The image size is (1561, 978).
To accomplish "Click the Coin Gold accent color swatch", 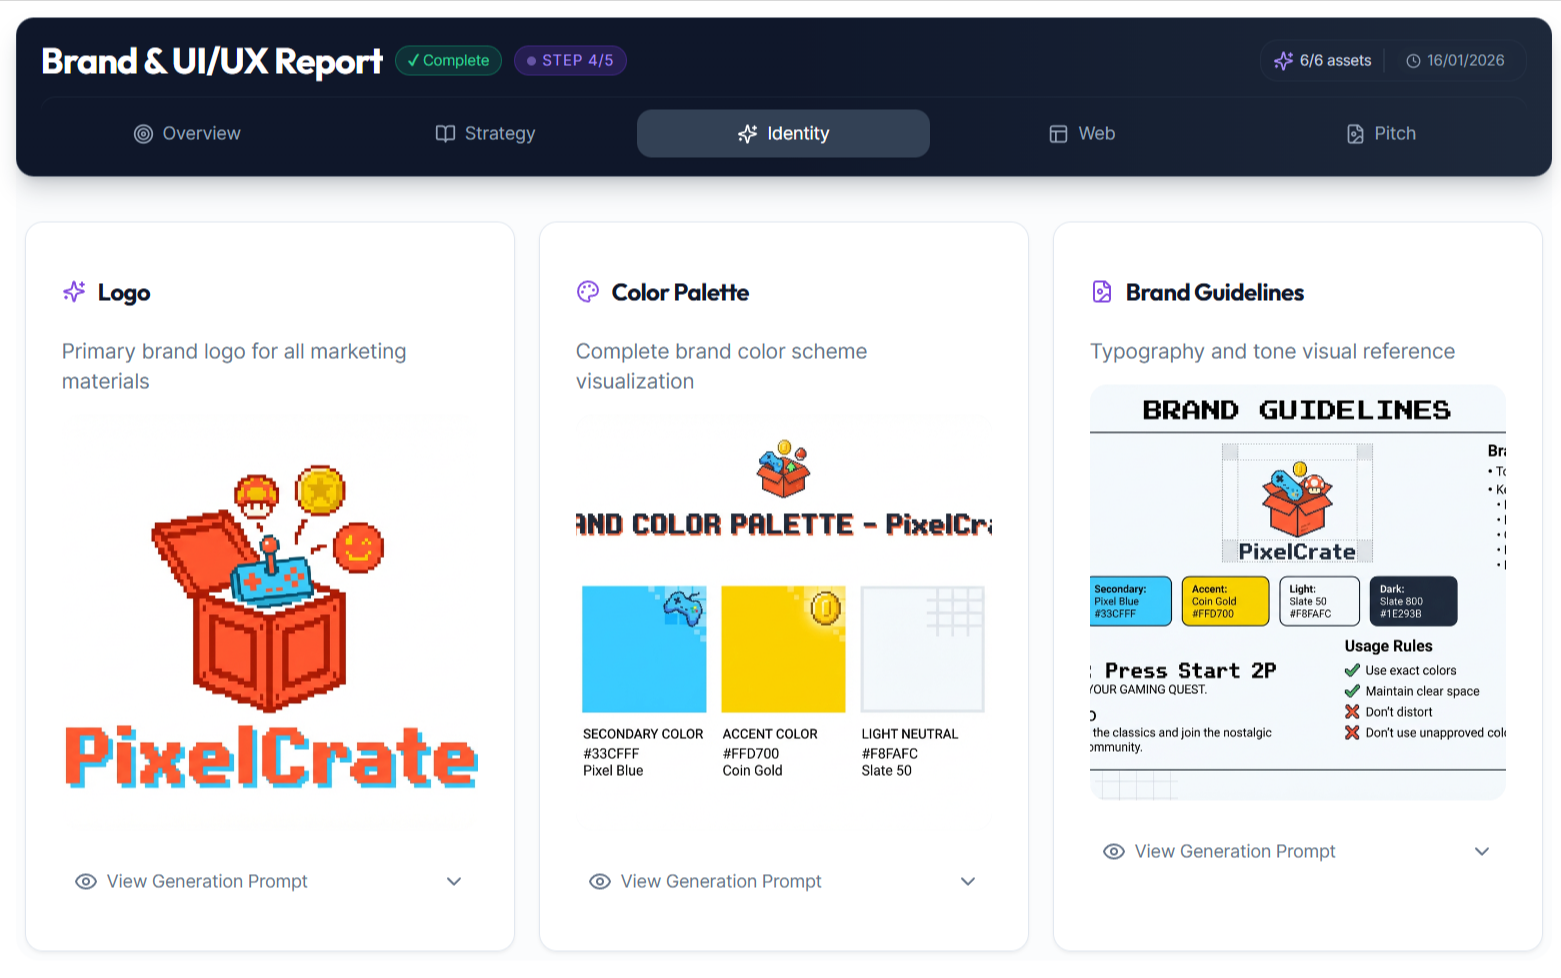I will pyautogui.click(x=783, y=648).
